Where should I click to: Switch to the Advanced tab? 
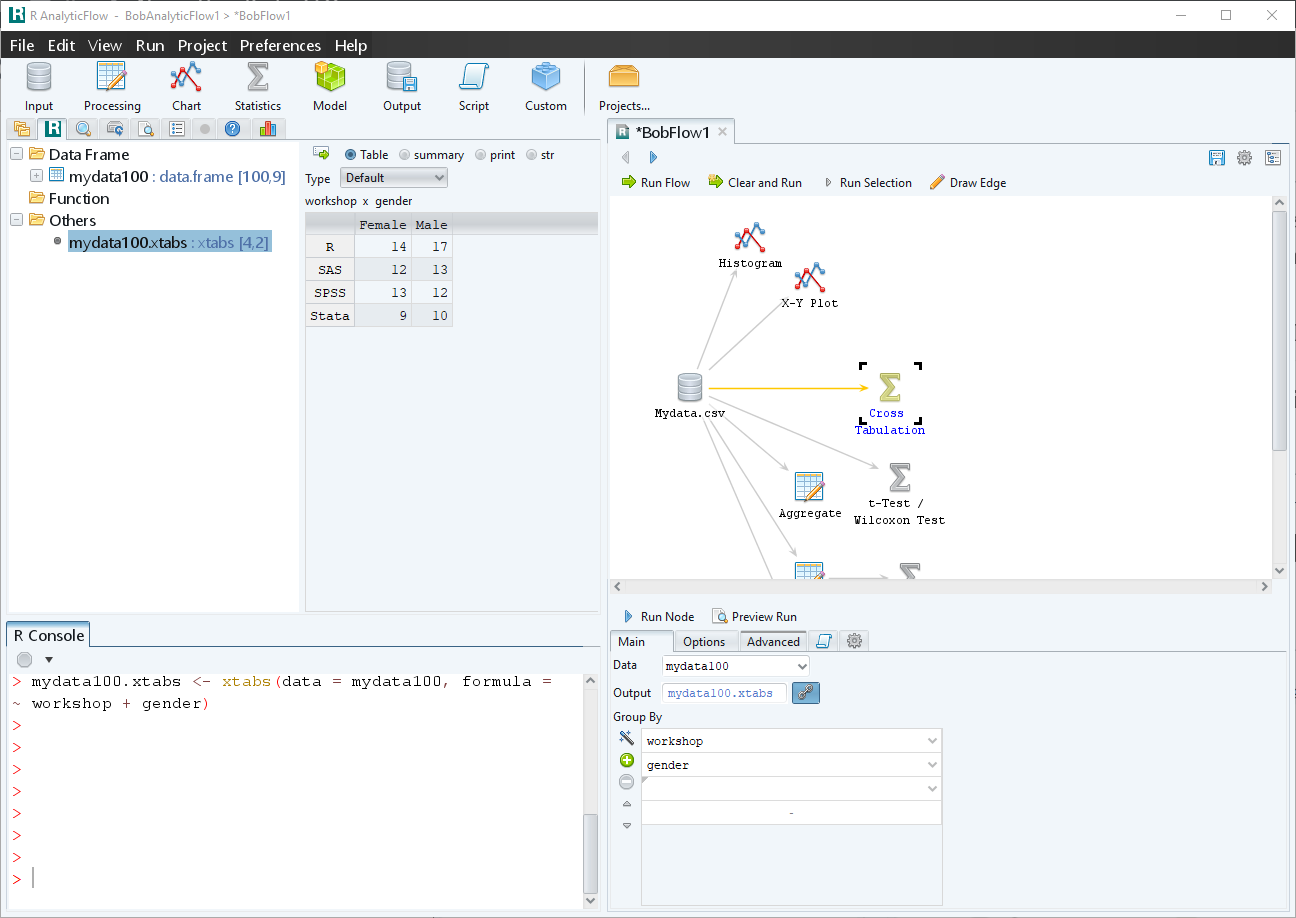pos(773,642)
